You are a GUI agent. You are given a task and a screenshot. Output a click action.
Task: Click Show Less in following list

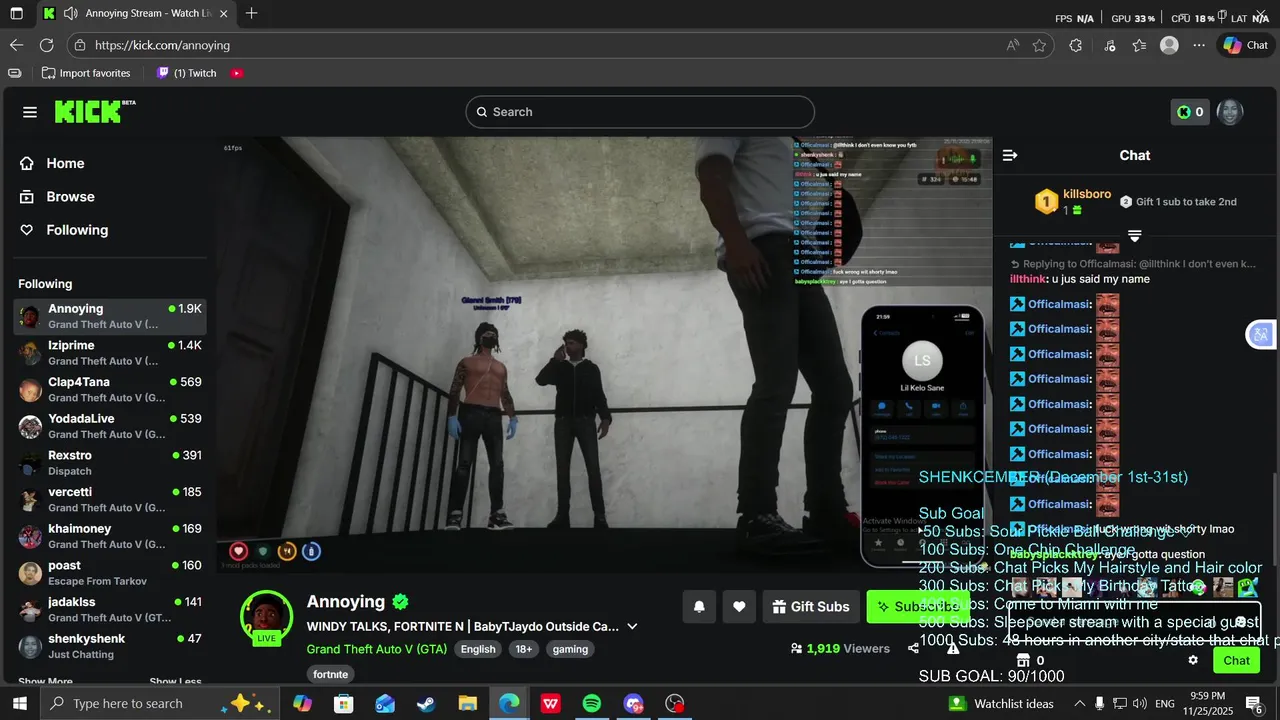pyautogui.click(x=175, y=682)
